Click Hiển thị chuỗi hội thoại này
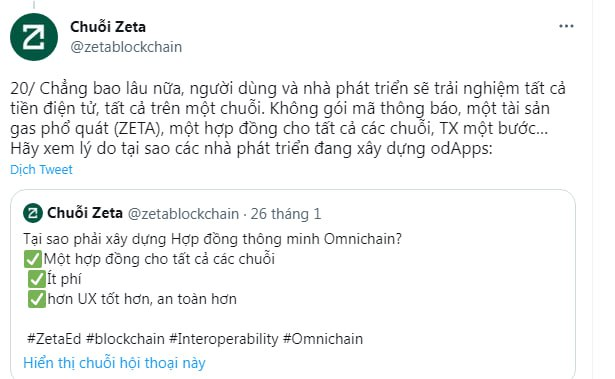 tap(114, 363)
